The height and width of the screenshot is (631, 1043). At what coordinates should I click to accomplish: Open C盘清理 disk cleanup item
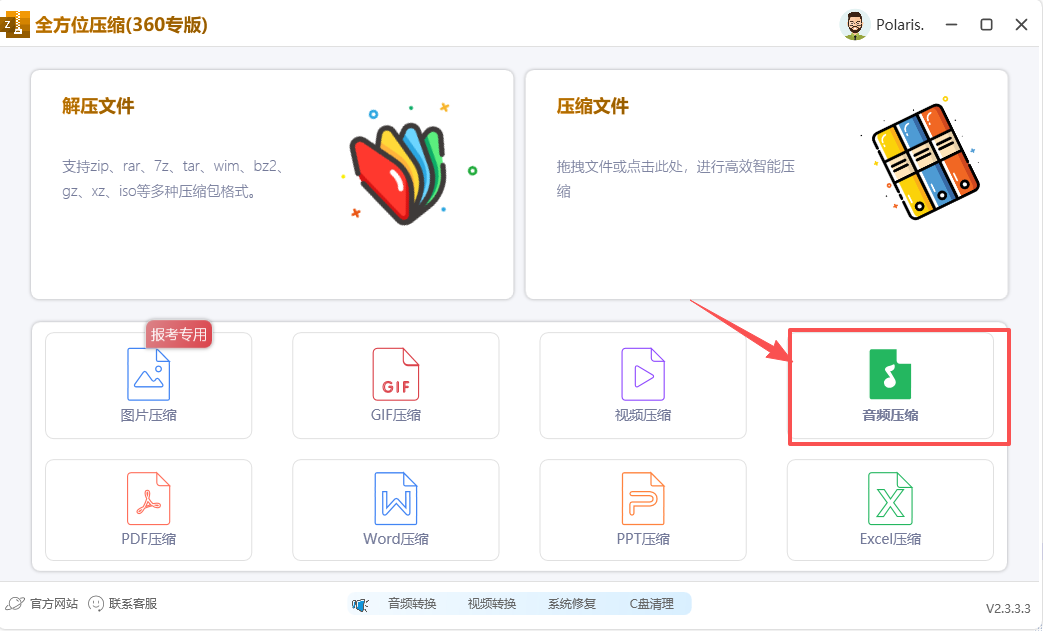point(651,604)
